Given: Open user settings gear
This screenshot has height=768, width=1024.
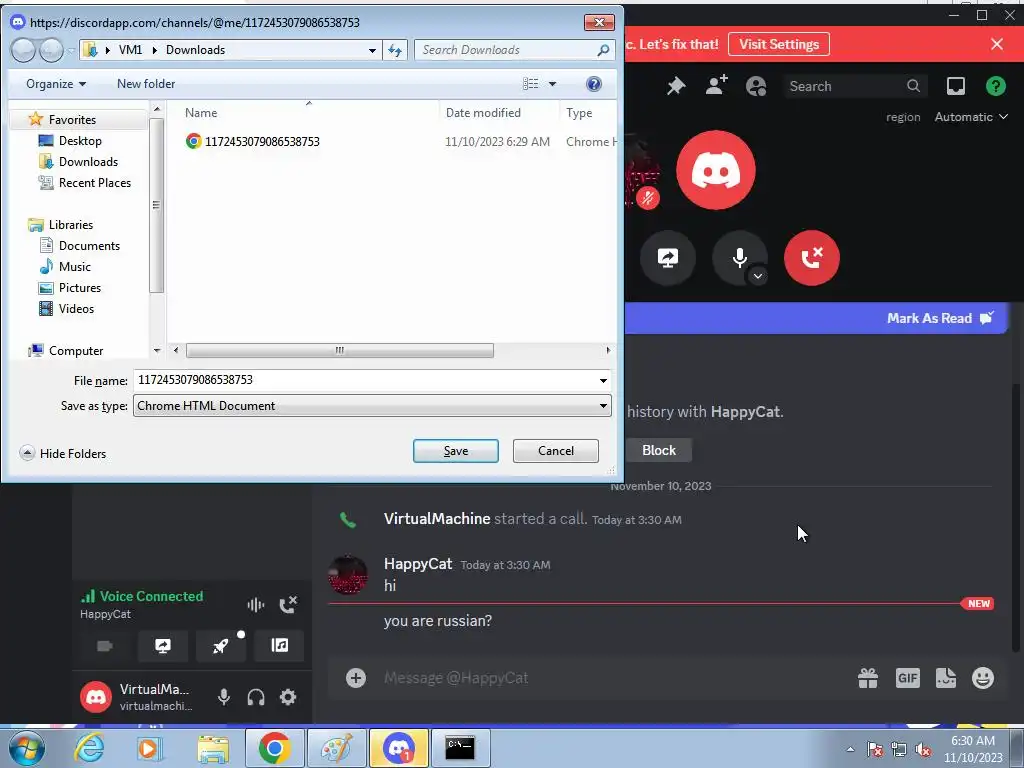Looking at the screenshot, I should point(288,697).
